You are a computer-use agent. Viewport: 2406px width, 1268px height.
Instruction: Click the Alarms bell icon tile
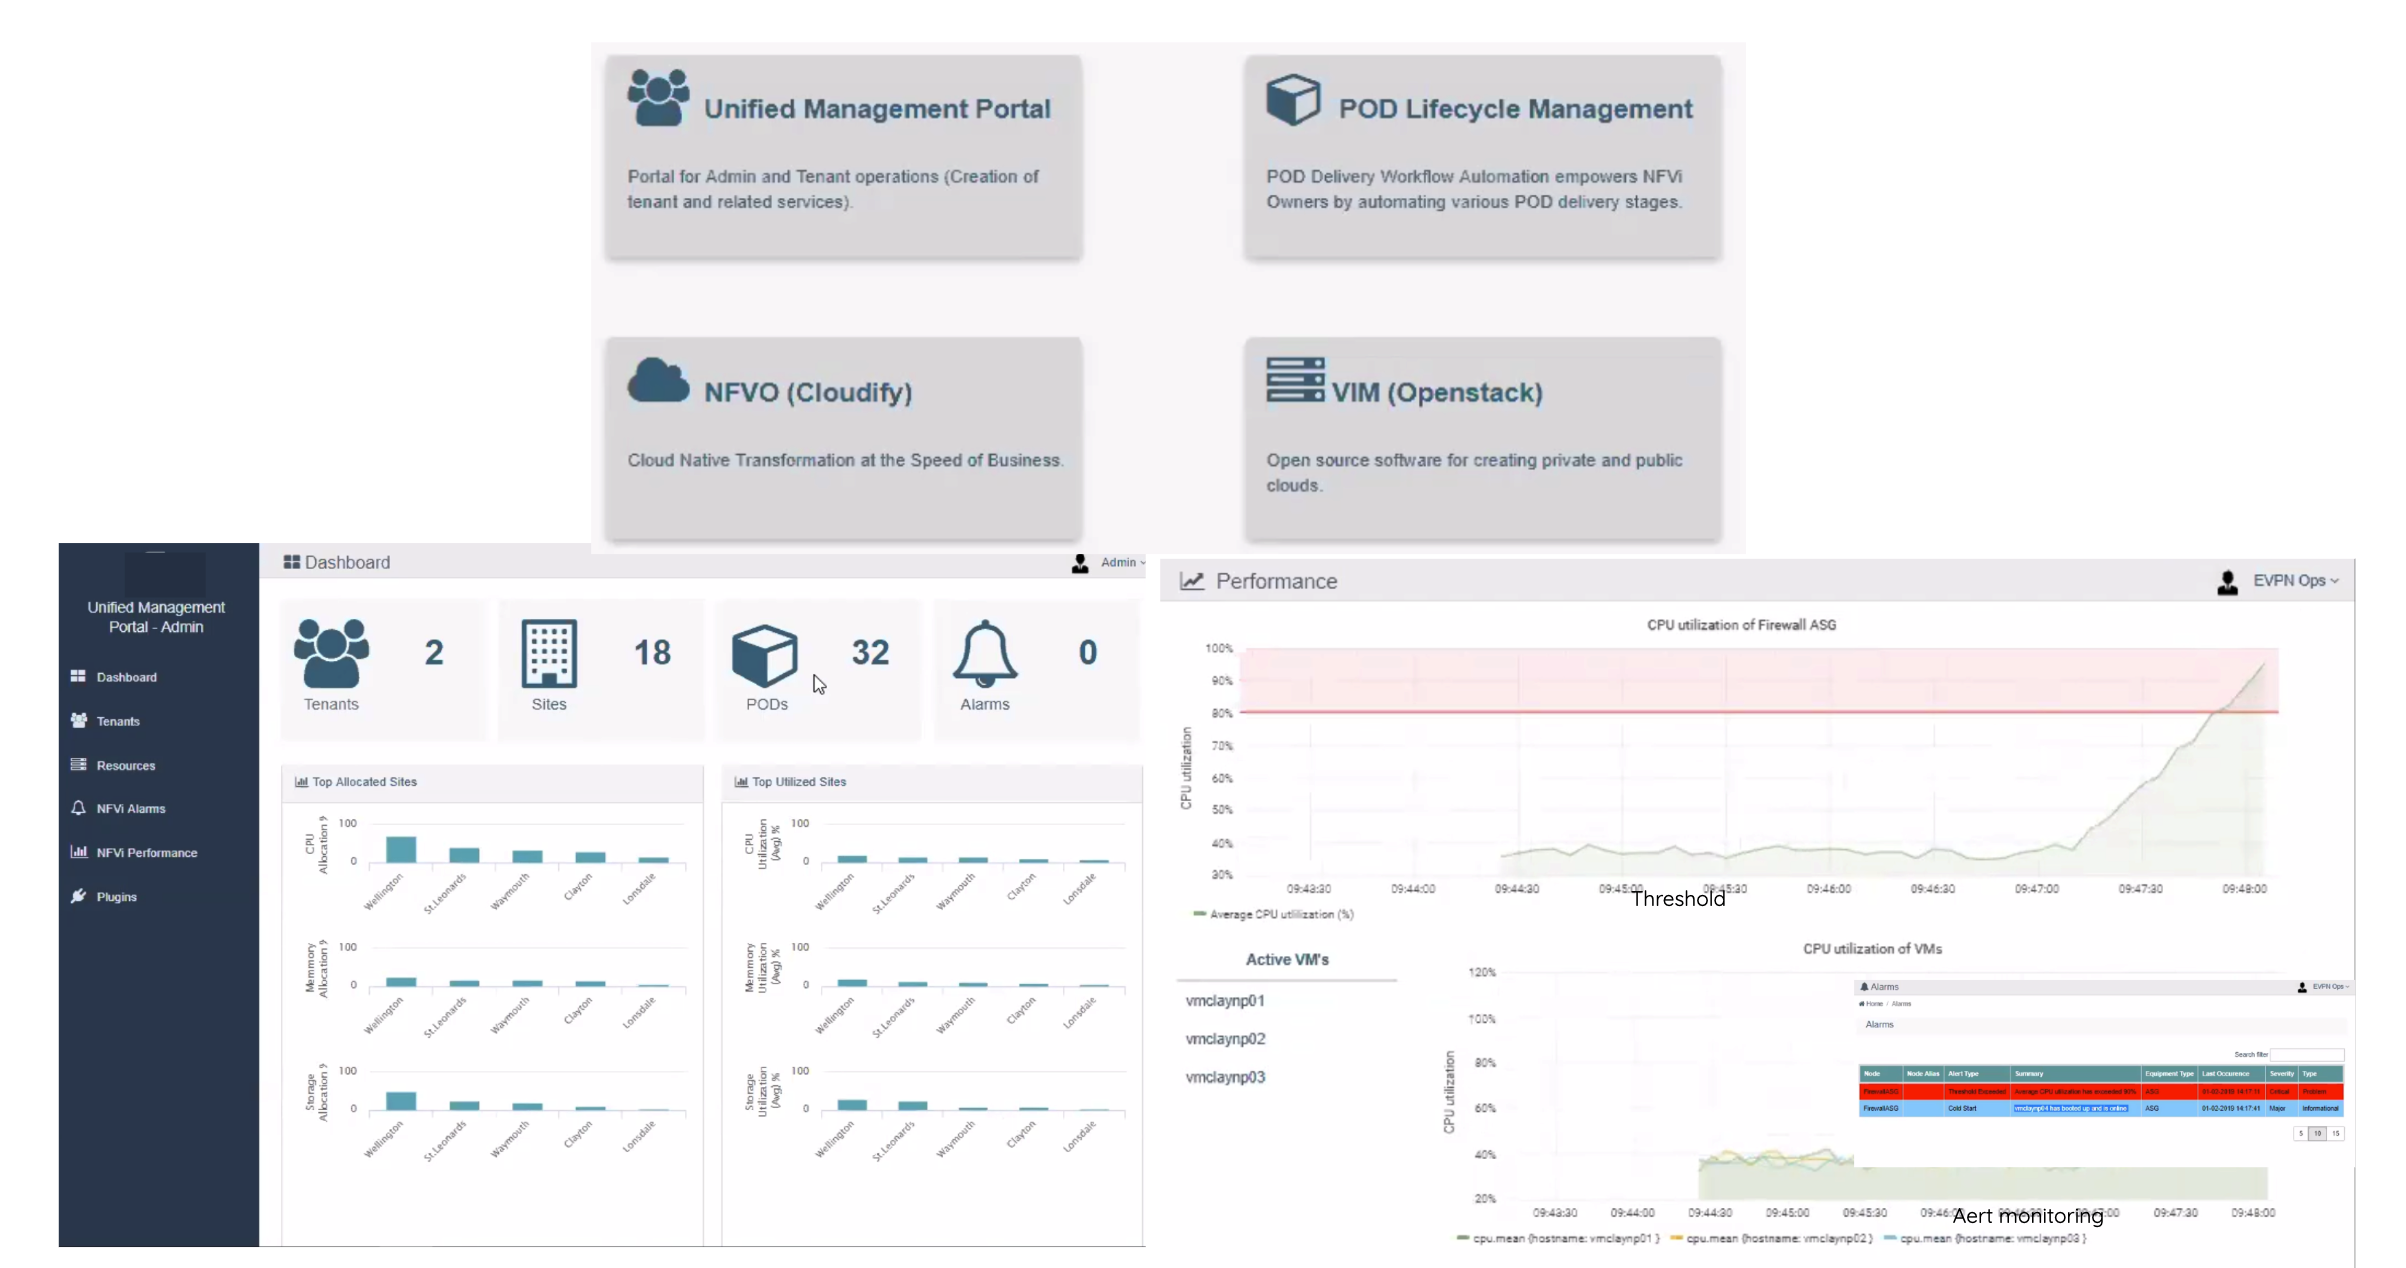tap(985, 653)
